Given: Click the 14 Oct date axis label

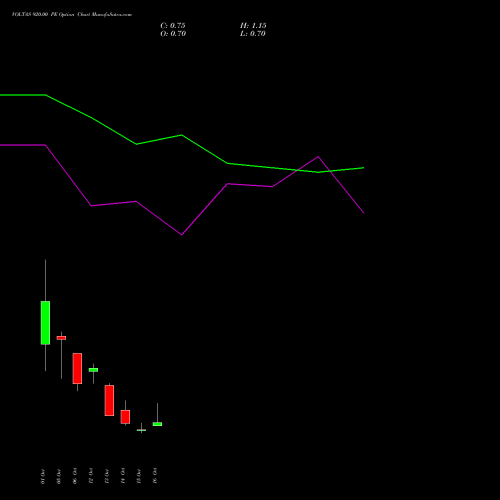Looking at the screenshot, I should 123,476.
